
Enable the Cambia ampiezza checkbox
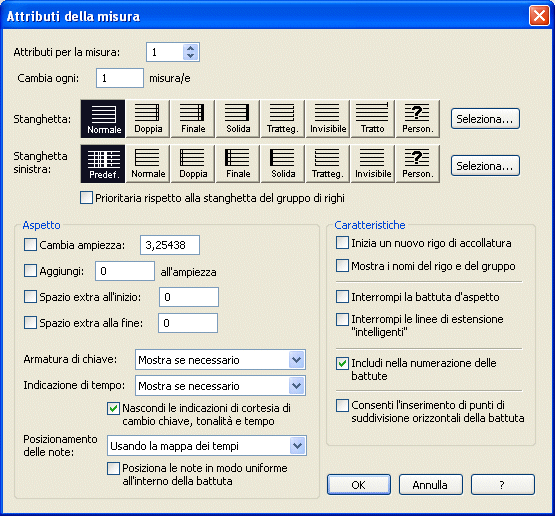pos(30,245)
